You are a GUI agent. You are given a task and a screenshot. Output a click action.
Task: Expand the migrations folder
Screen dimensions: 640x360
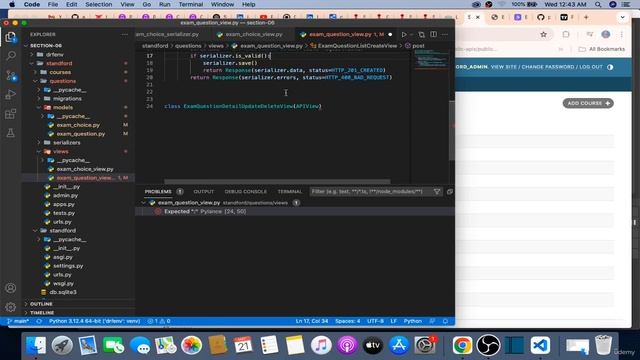click(67, 99)
